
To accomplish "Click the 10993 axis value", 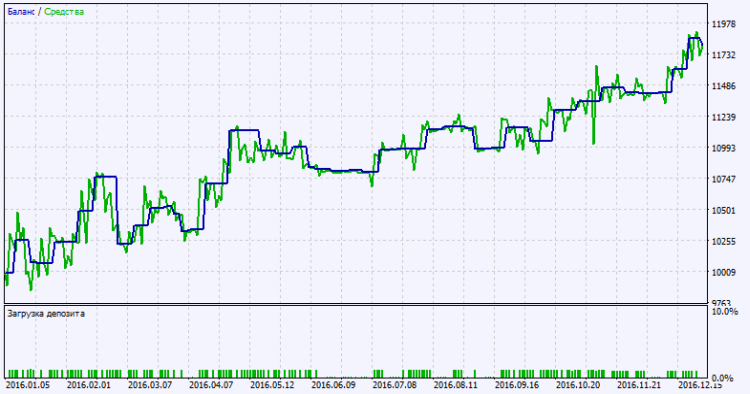I will (724, 149).
